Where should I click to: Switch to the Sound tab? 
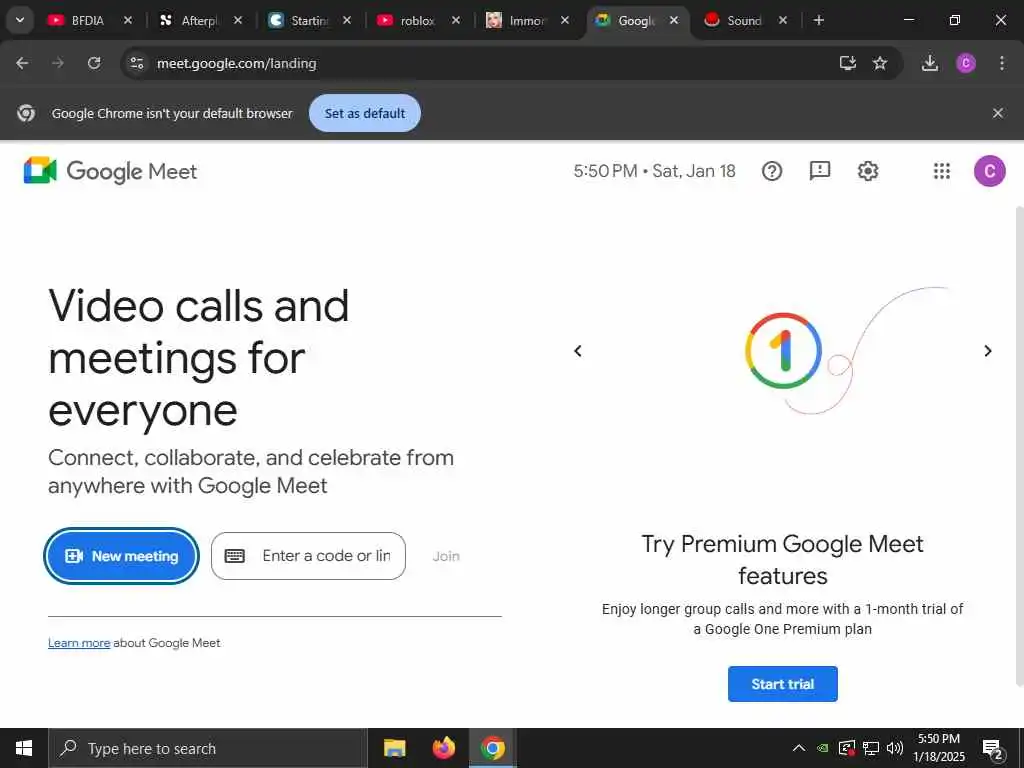744,20
